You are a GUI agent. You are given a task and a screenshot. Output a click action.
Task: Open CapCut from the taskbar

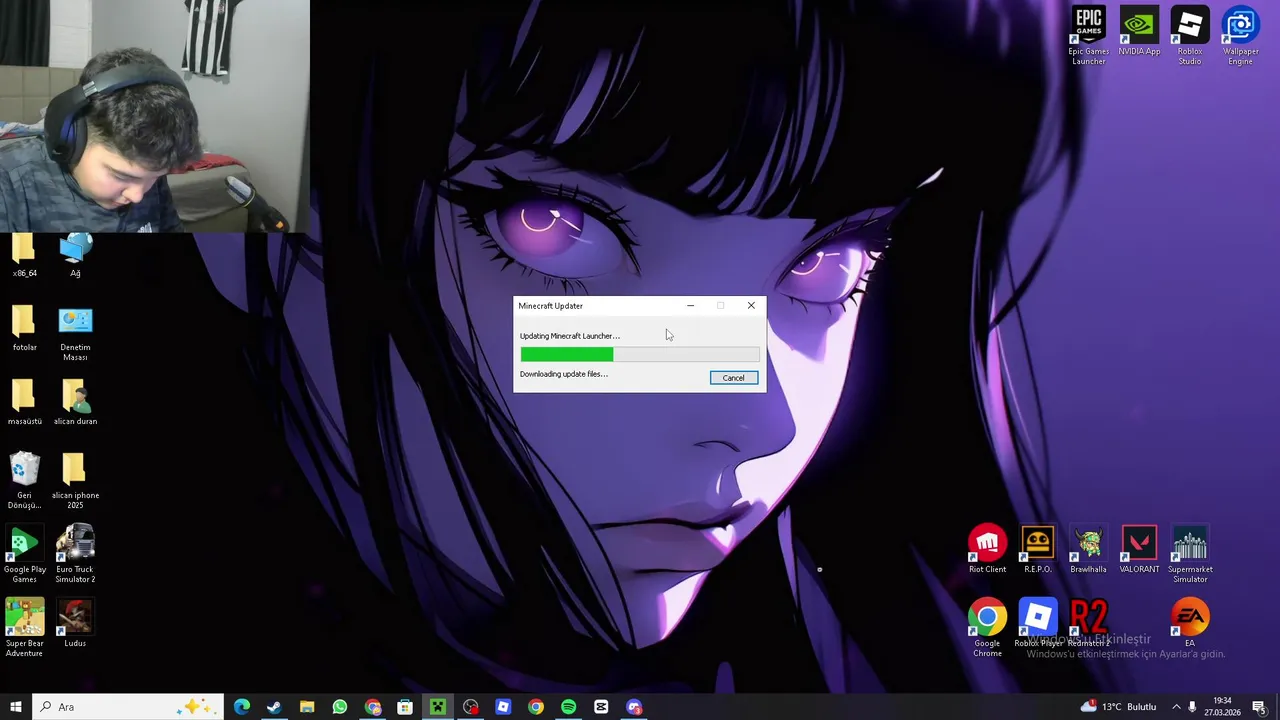(x=601, y=707)
